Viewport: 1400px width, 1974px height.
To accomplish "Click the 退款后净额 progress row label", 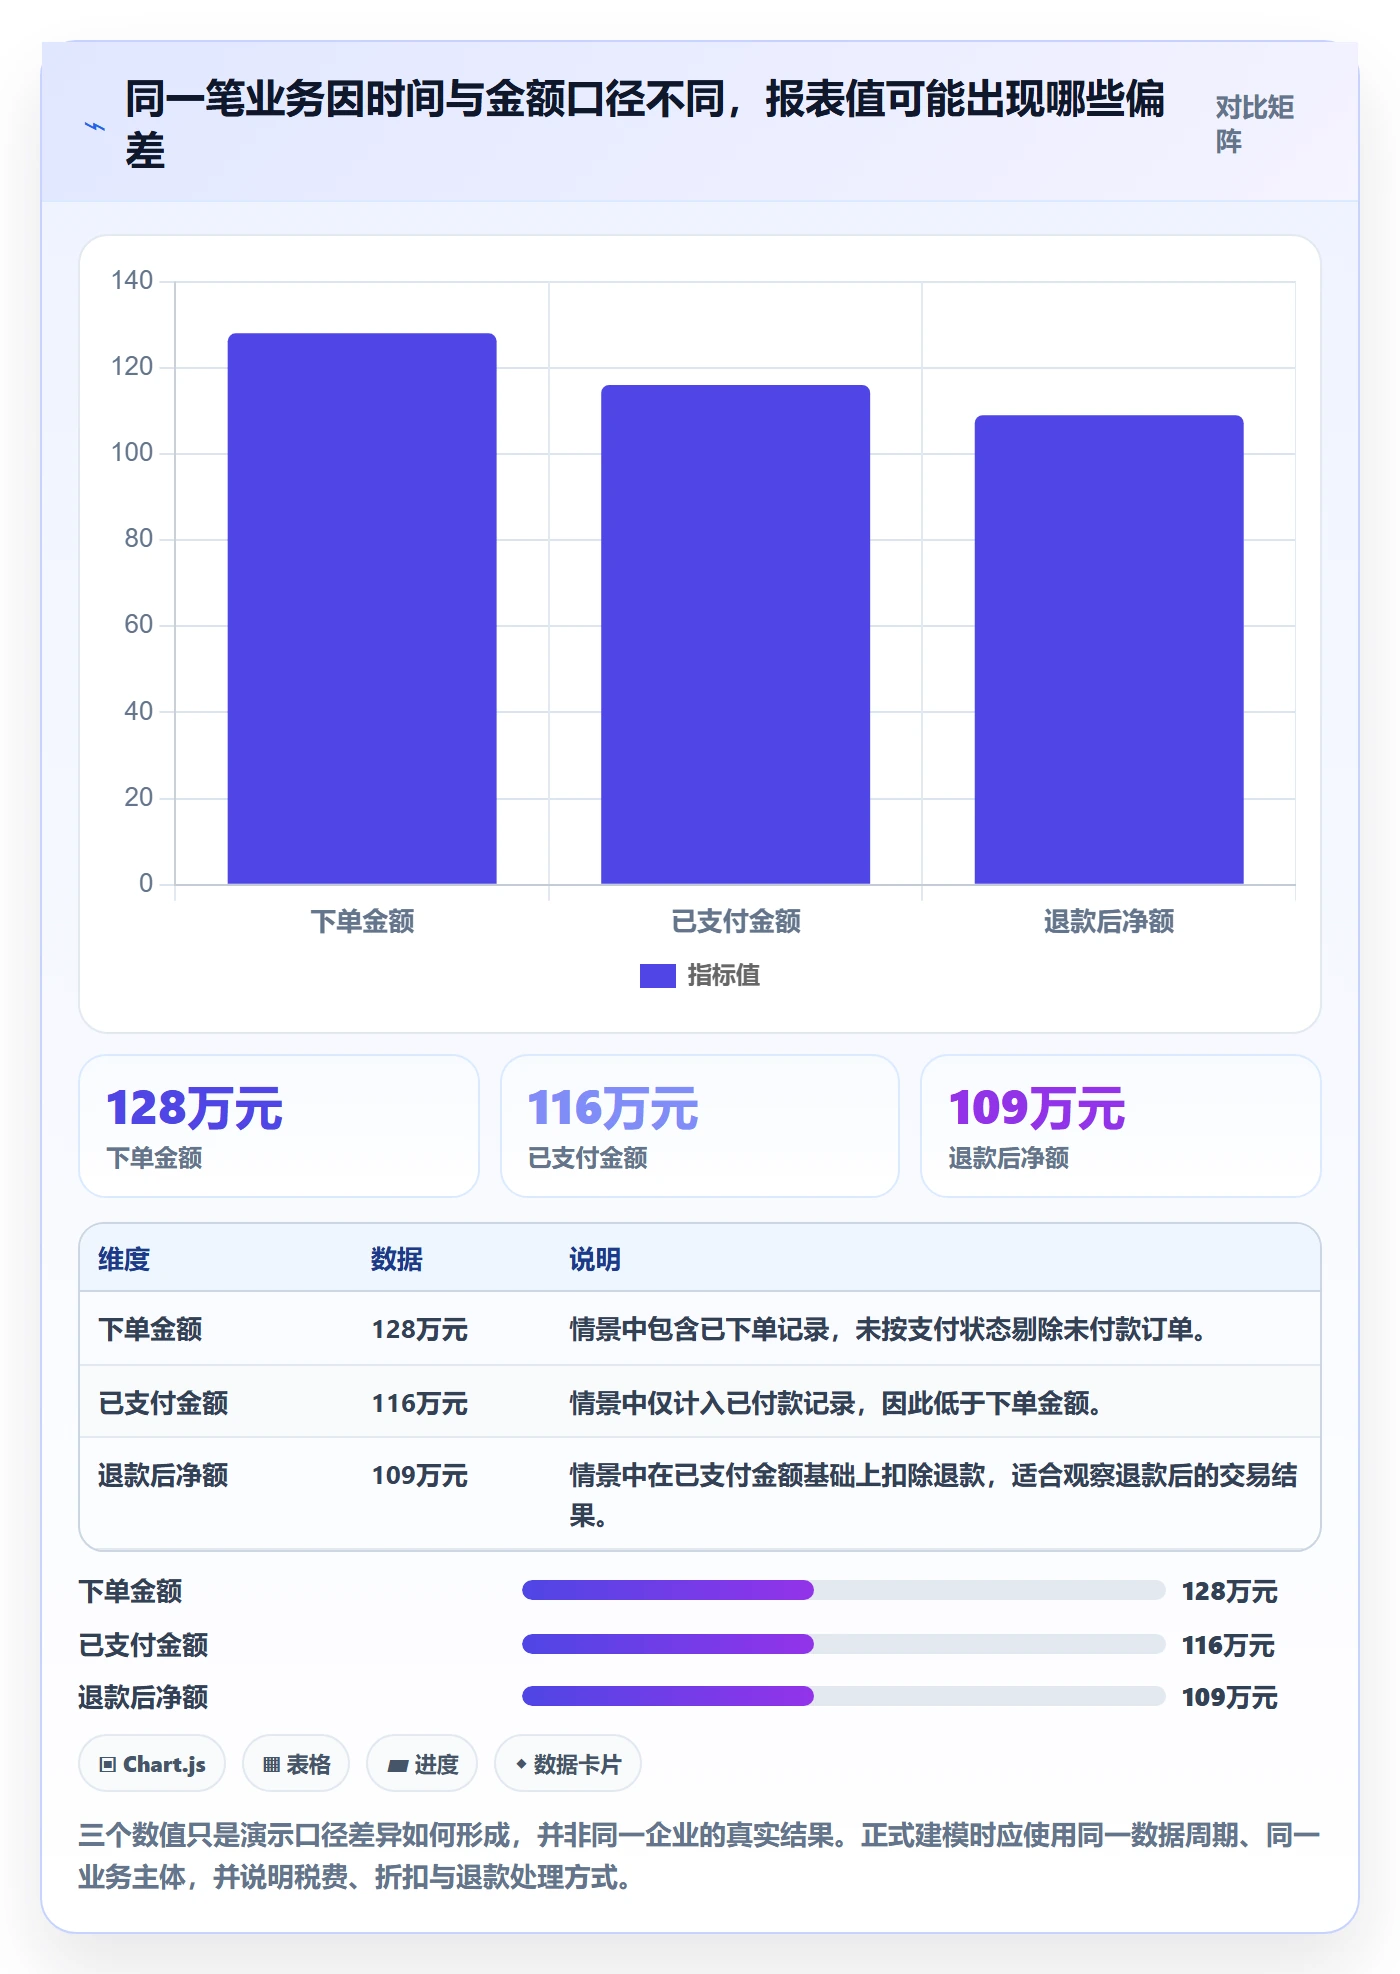I will pos(144,1697).
